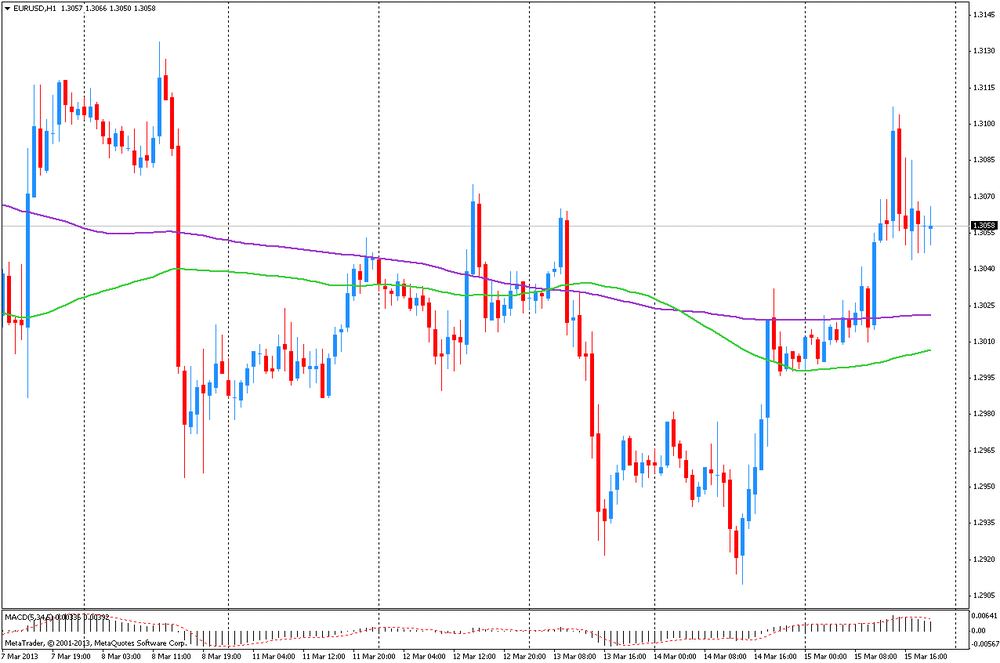Click the 7 Mar 2013 date label
The width and height of the screenshot is (1000, 663).
(20, 656)
